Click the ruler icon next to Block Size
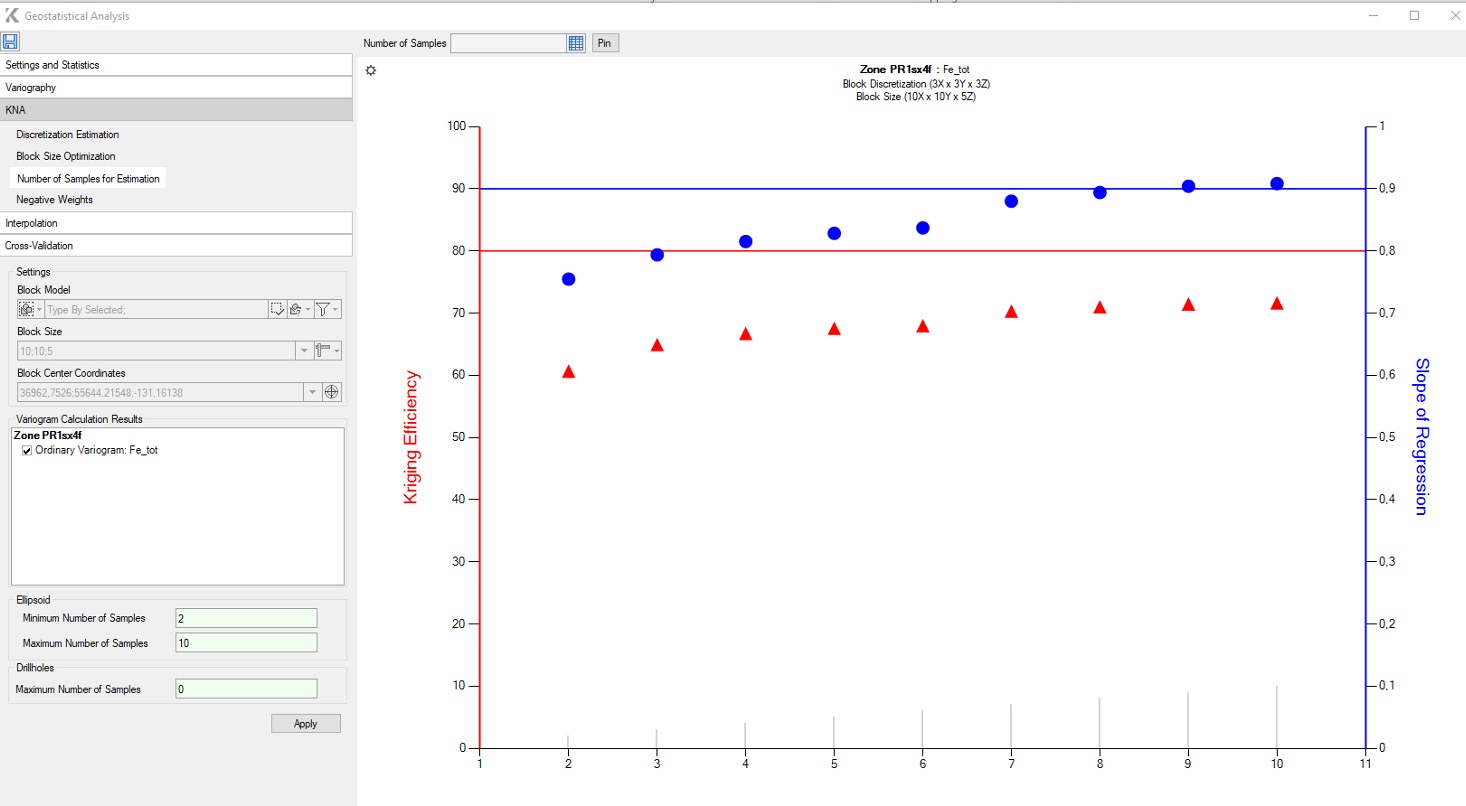Screen dimensions: 1466x806 tap(322, 350)
